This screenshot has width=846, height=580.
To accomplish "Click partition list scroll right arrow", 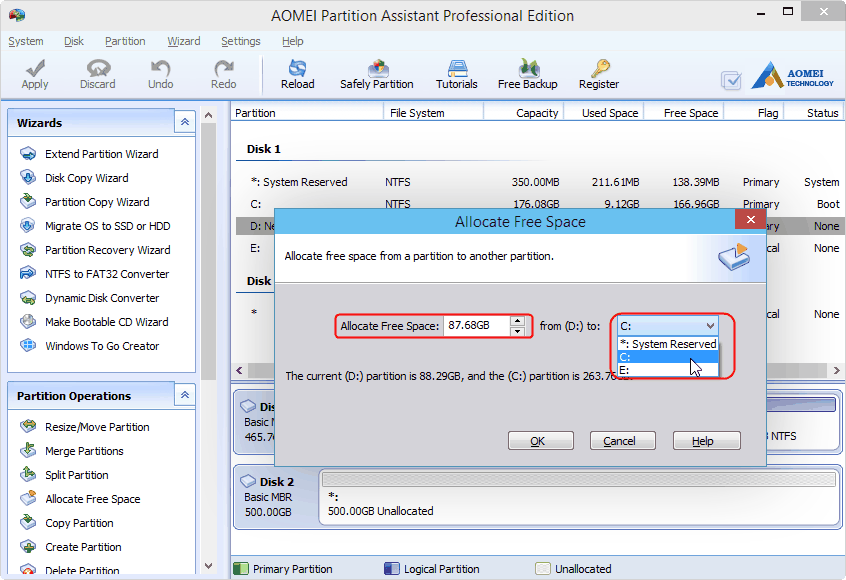I will (x=836, y=371).
